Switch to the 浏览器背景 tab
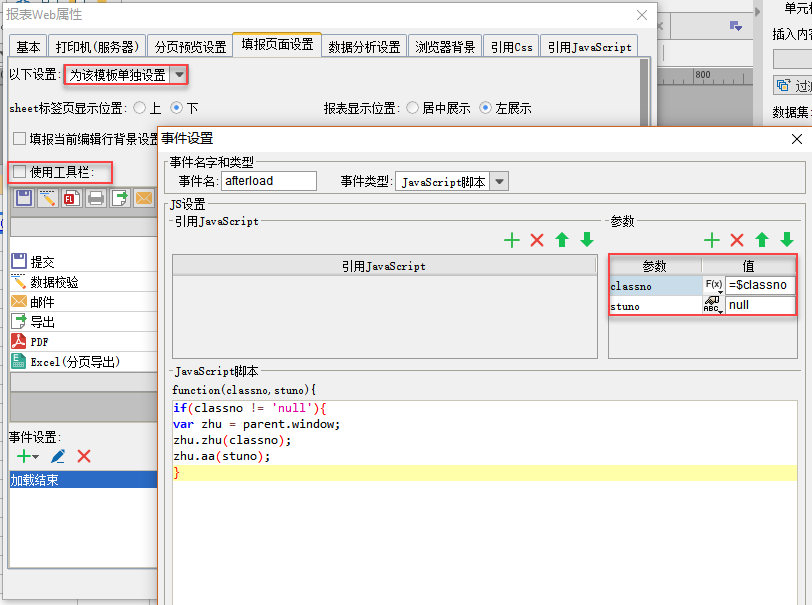 (x=445, y=47)
